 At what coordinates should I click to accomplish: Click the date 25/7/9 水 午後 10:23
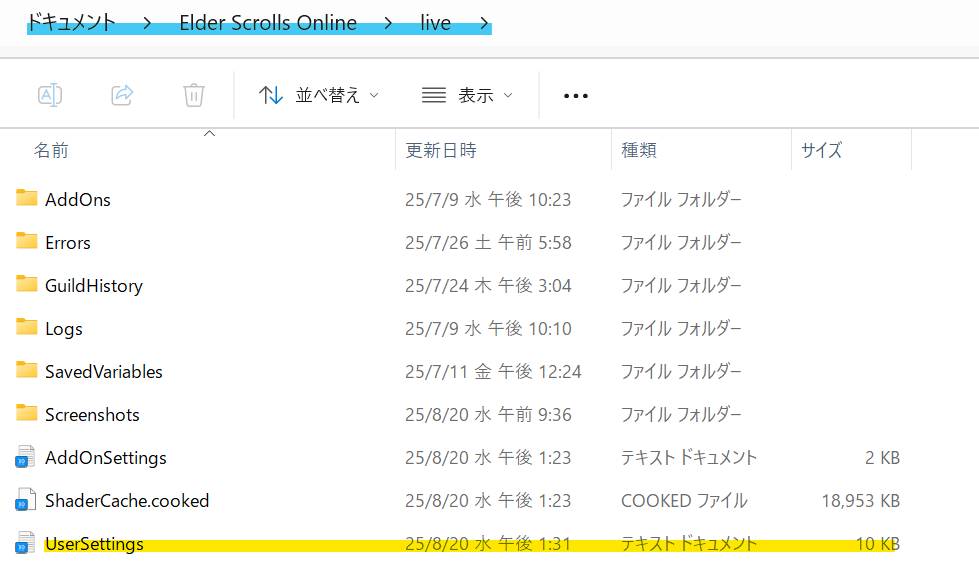[488, 200]
